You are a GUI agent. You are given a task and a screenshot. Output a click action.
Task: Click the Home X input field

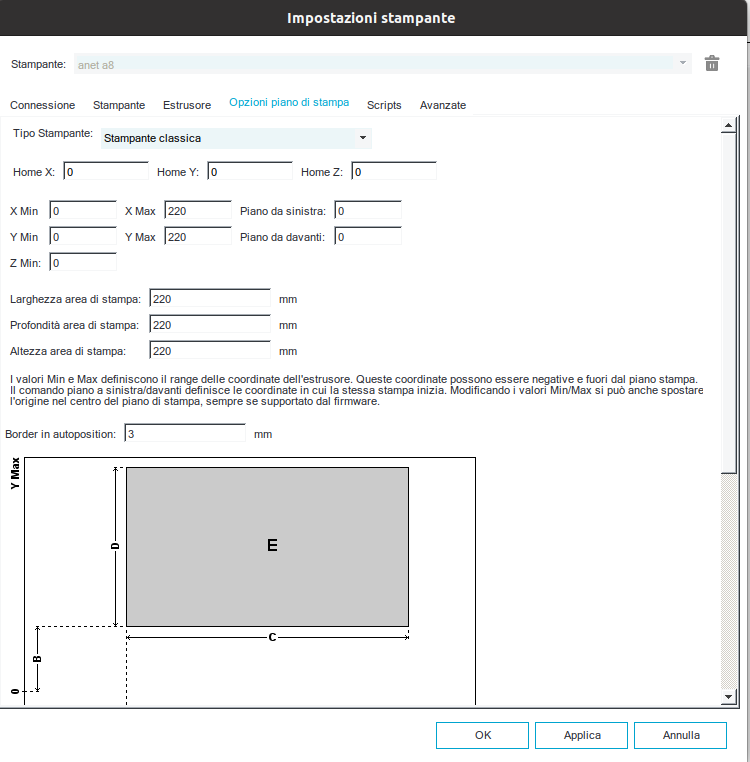[x=106, y=171]
